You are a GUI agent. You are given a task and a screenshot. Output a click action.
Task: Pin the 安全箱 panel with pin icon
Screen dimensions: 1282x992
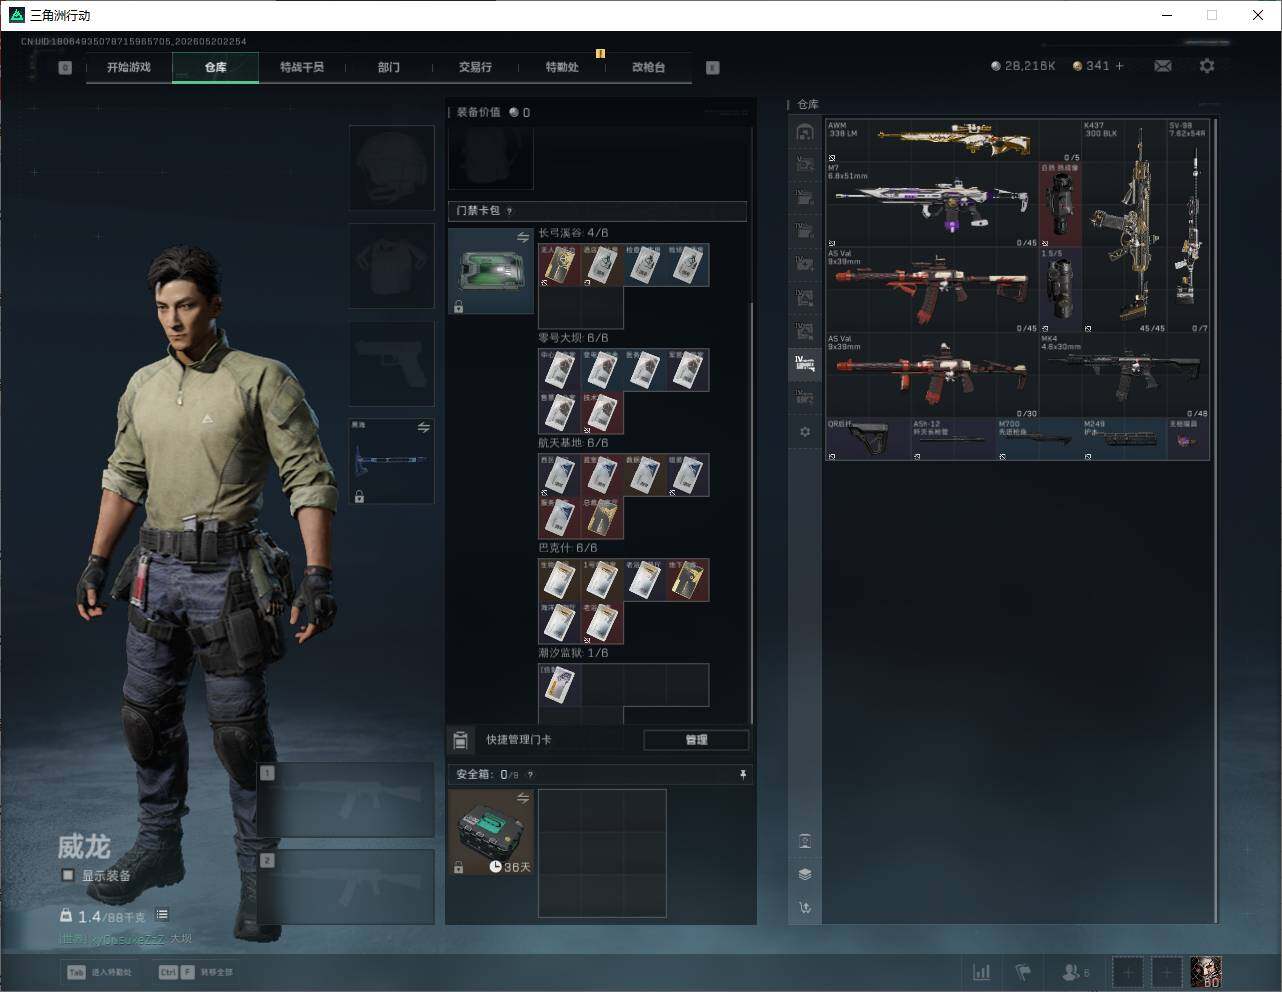(742, 774)
